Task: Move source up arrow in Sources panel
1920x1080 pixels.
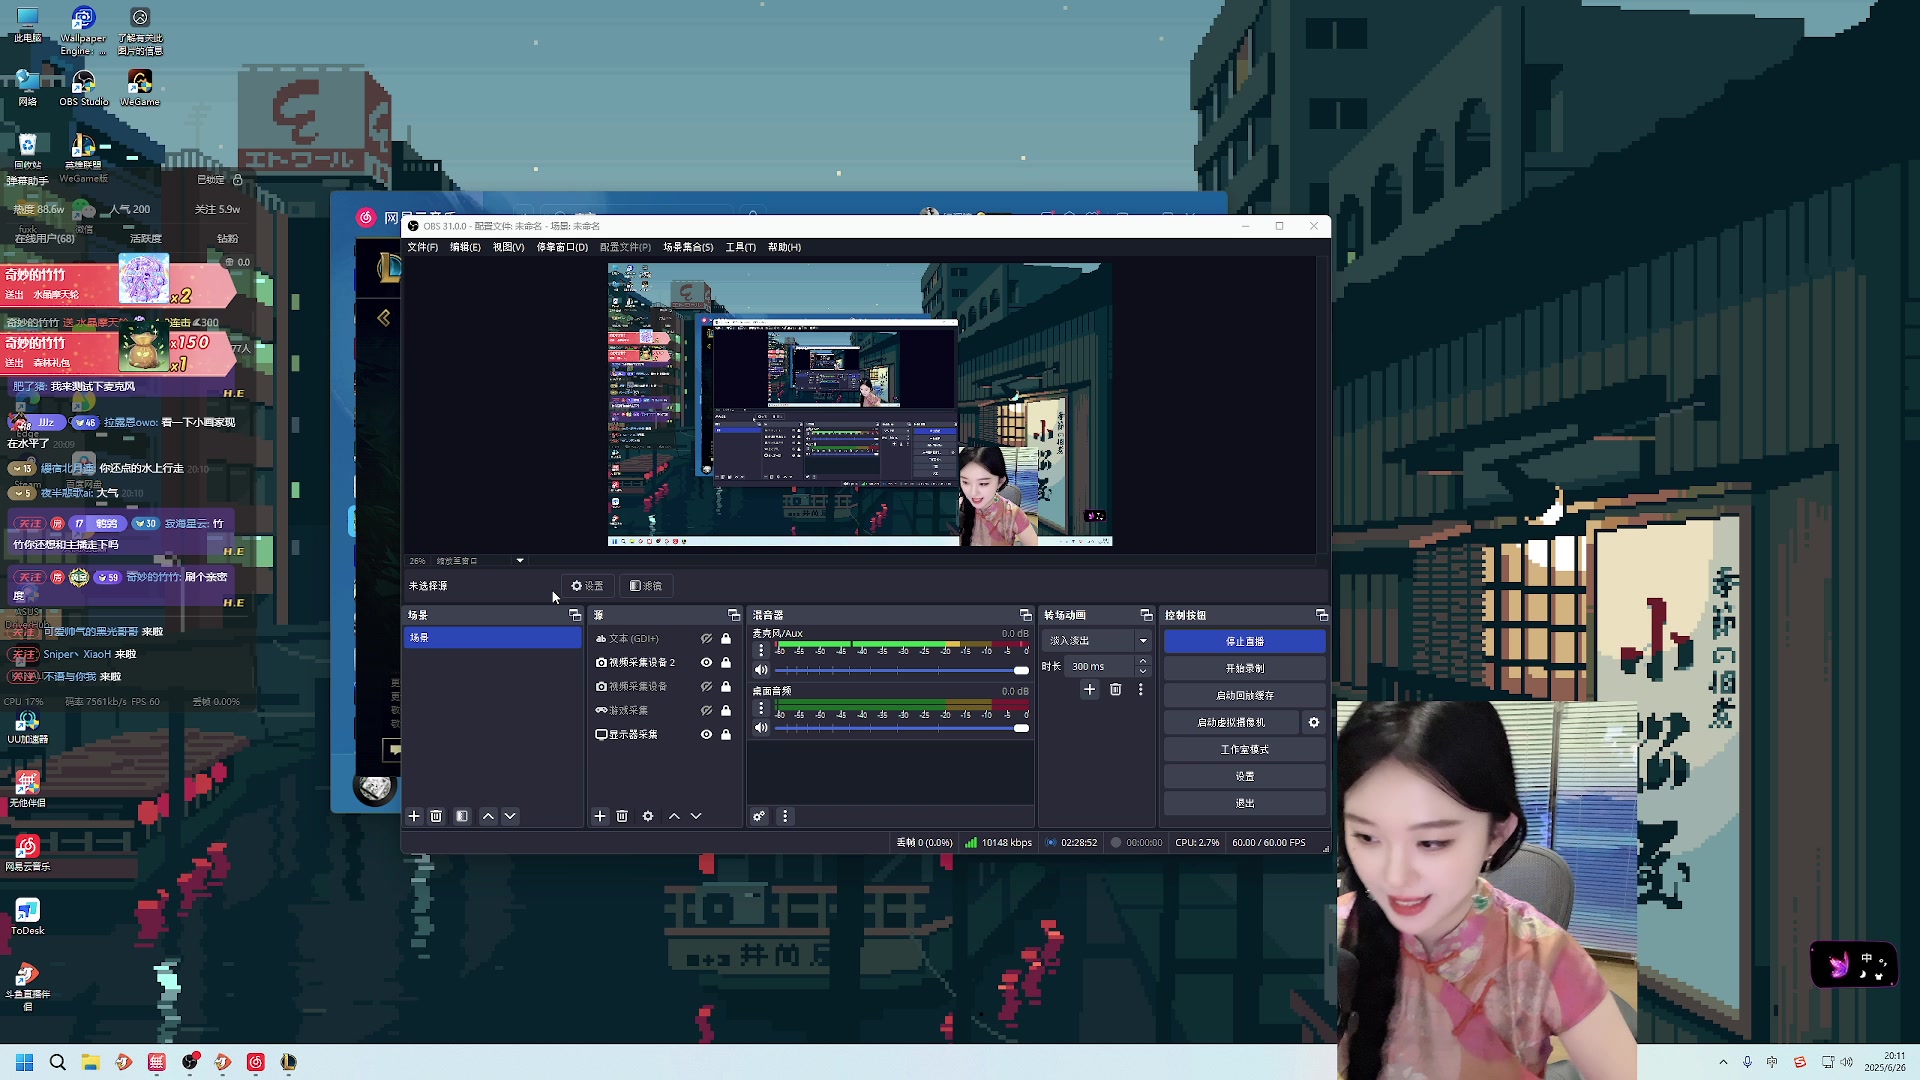Action: tap(674, 816)
